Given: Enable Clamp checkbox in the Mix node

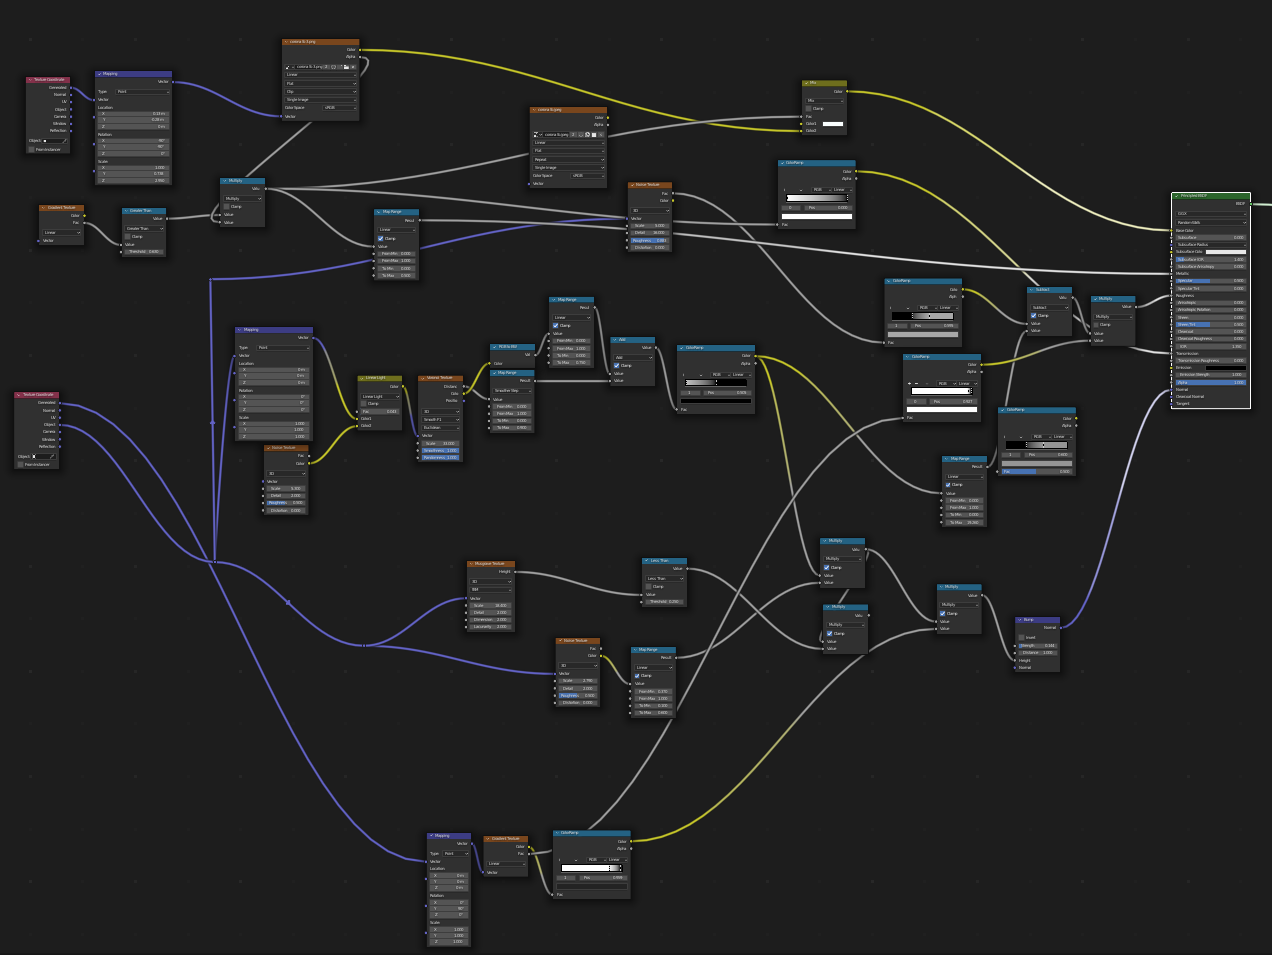Looking at the screenshot, I should tap(809, 108).
